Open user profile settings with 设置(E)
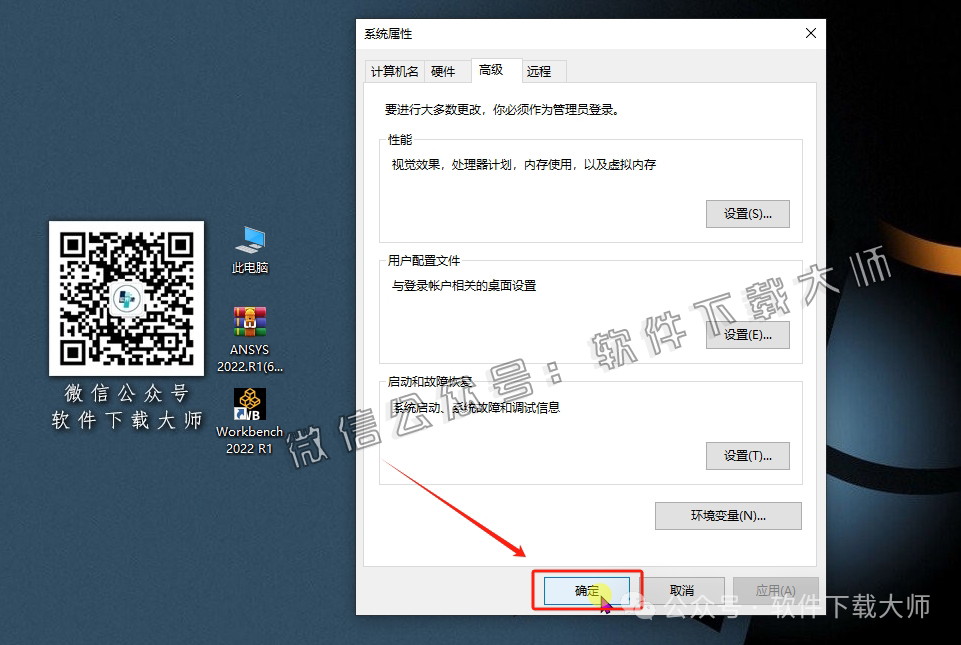The image size is (961, 645). (747, 334)
